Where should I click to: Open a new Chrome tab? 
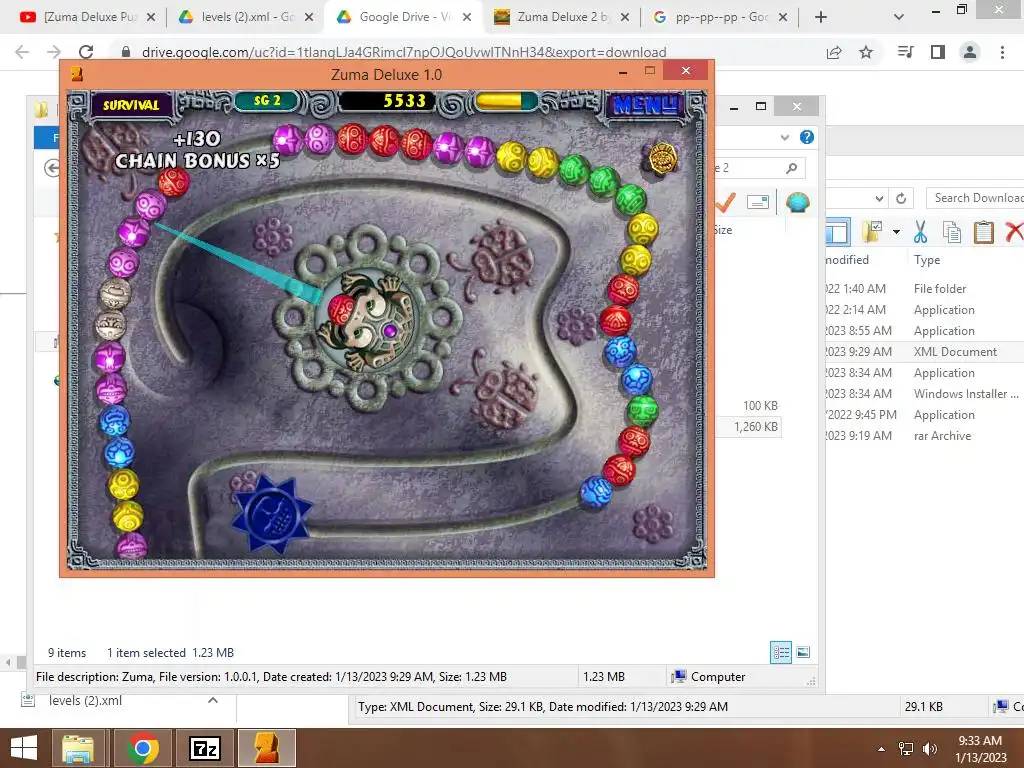point(821,17)
